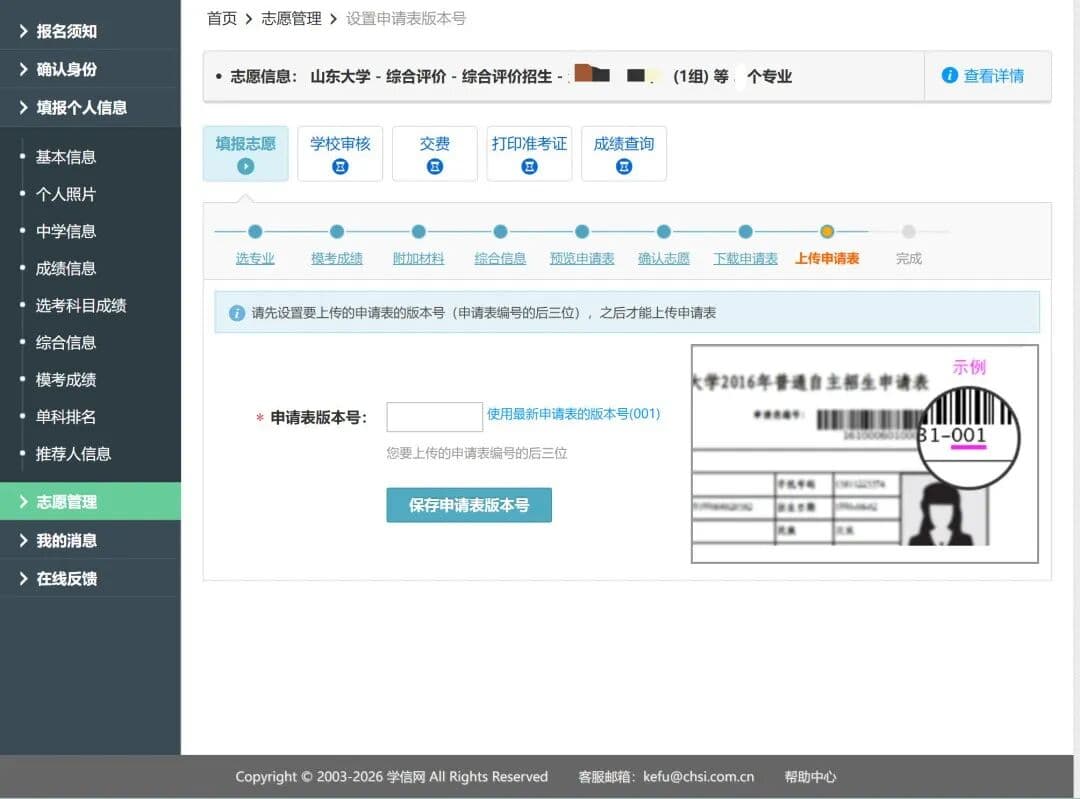Image resolution: width=1080 pixels, height=799 pixels.
Task: Expand the 我的消息 sidebar section
Action: click(x=90, y=540)
